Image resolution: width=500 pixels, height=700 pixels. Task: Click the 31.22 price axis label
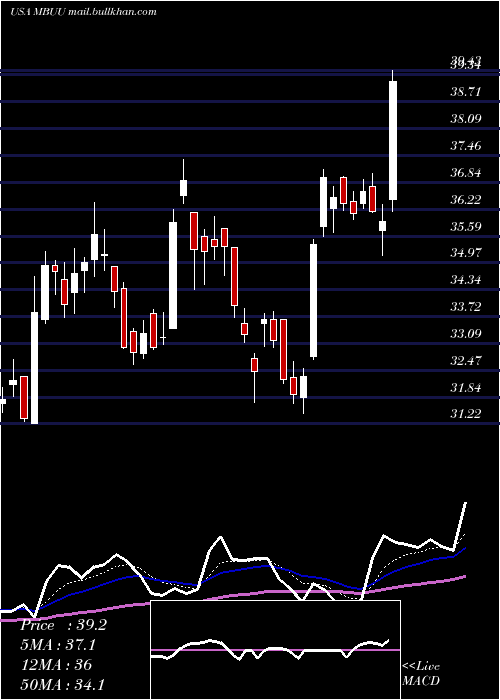466,414
